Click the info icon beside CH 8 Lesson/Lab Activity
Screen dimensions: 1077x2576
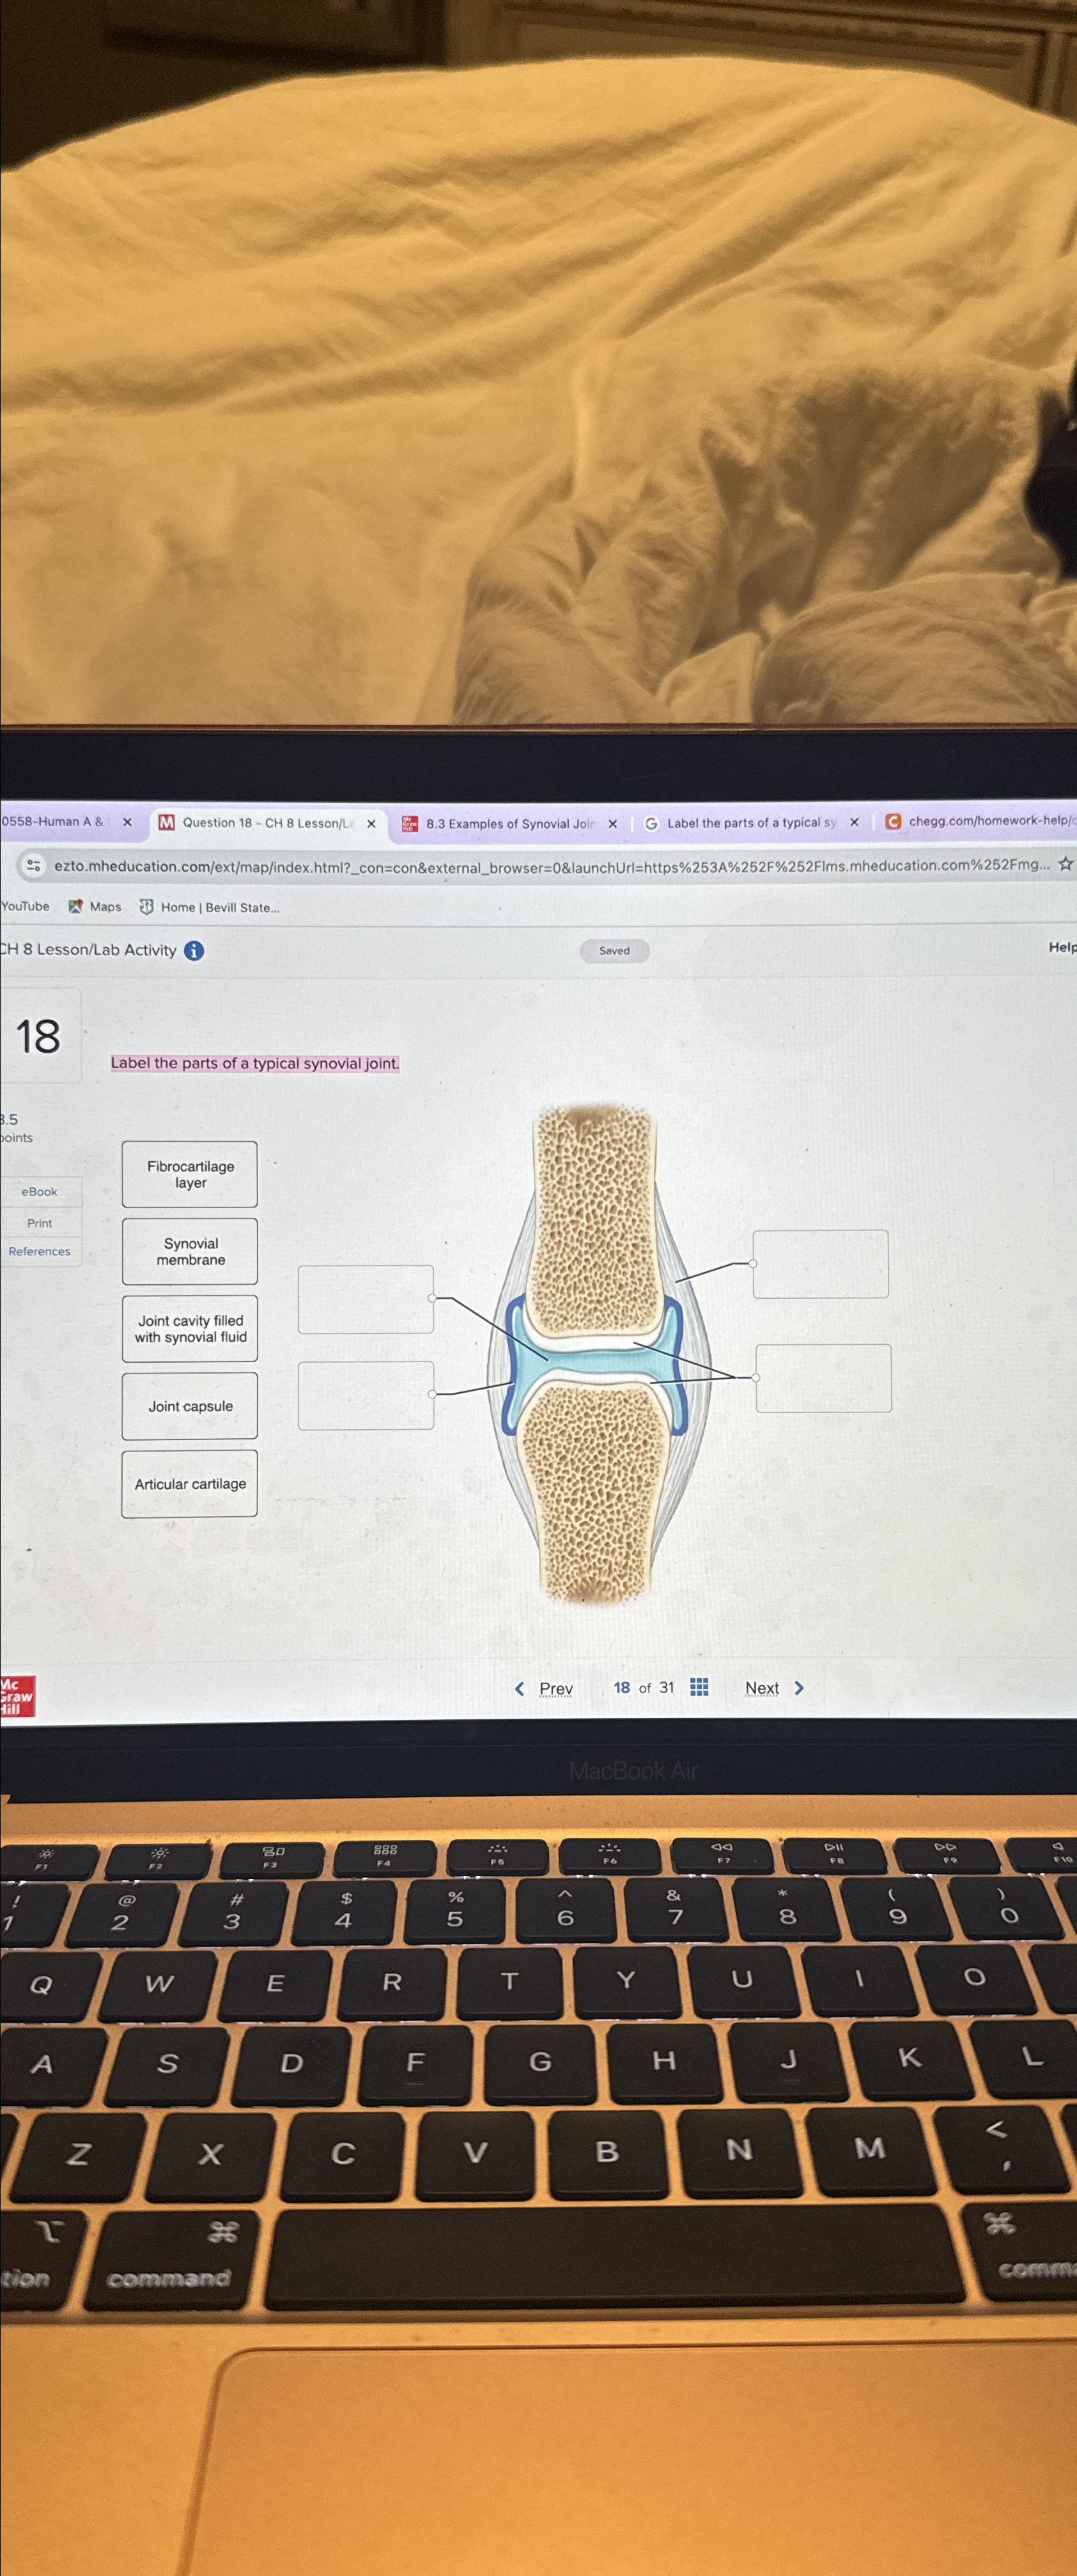tap(194, 950)
